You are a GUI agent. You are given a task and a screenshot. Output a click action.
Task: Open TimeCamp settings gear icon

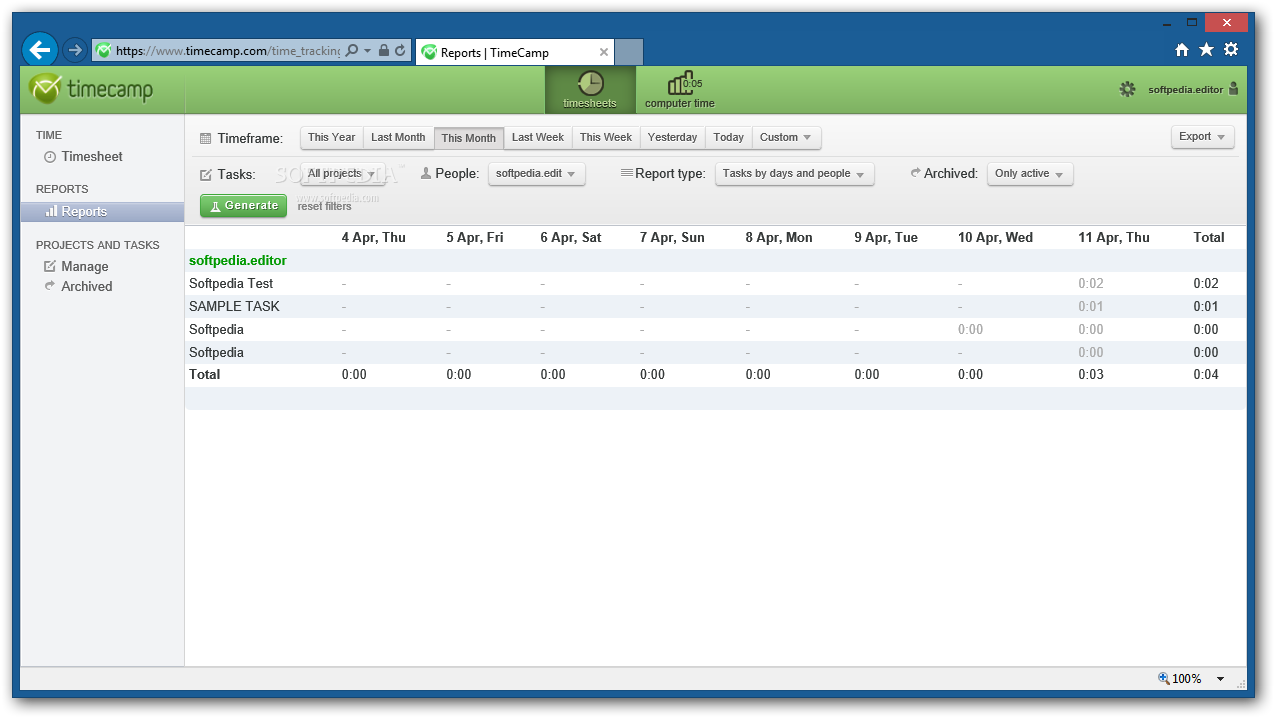(x=1128, y=89)
